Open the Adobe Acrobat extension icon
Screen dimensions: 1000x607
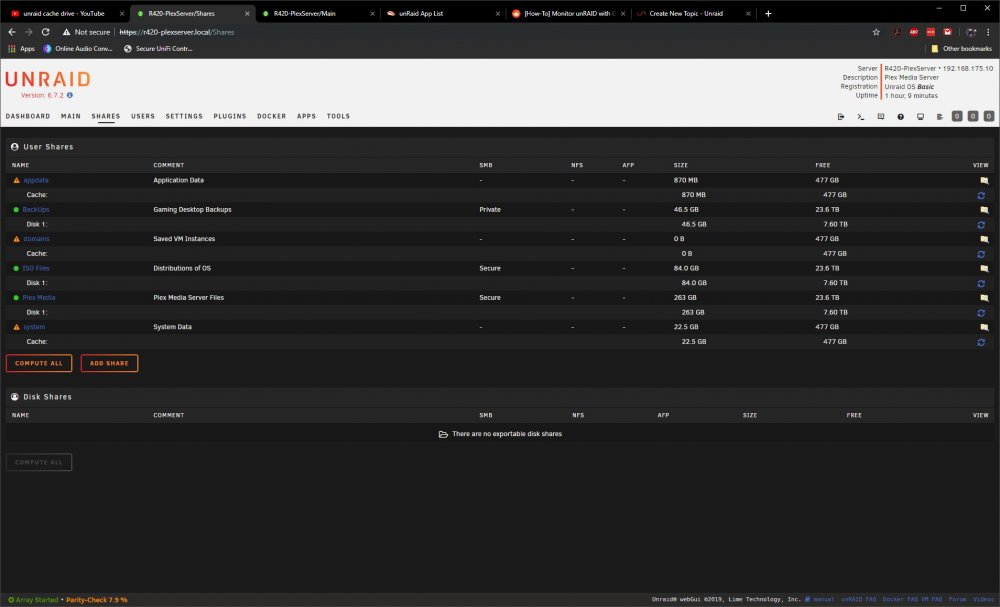click(x=897, y=32)
